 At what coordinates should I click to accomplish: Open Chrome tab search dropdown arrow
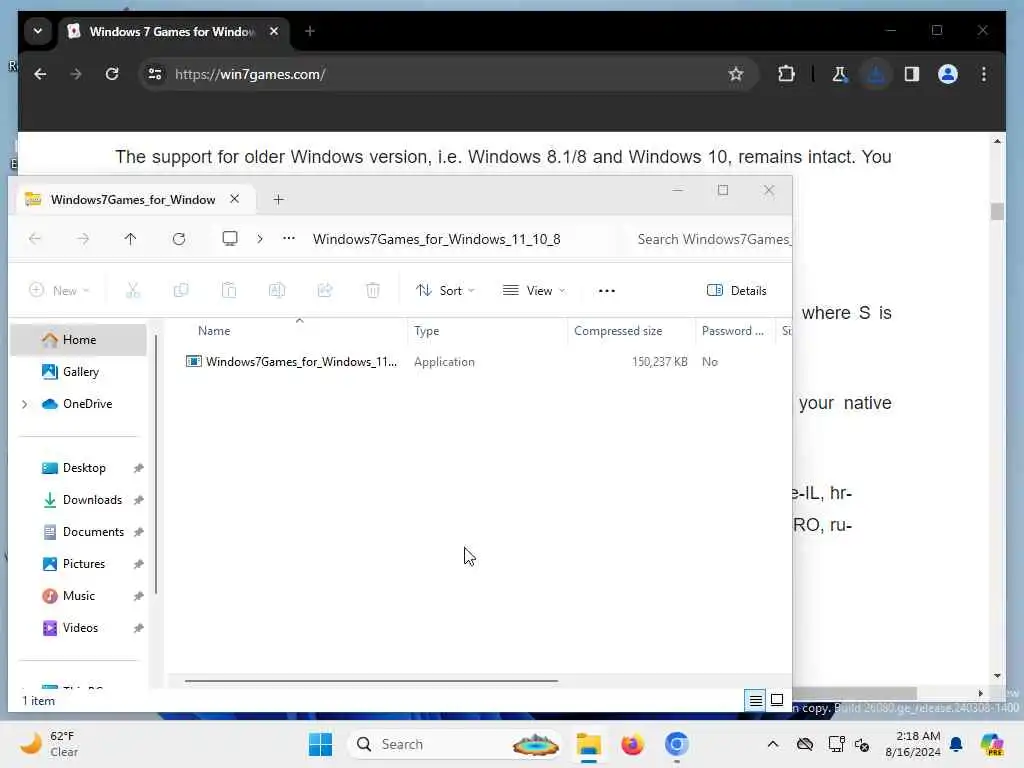click(38, 31)
